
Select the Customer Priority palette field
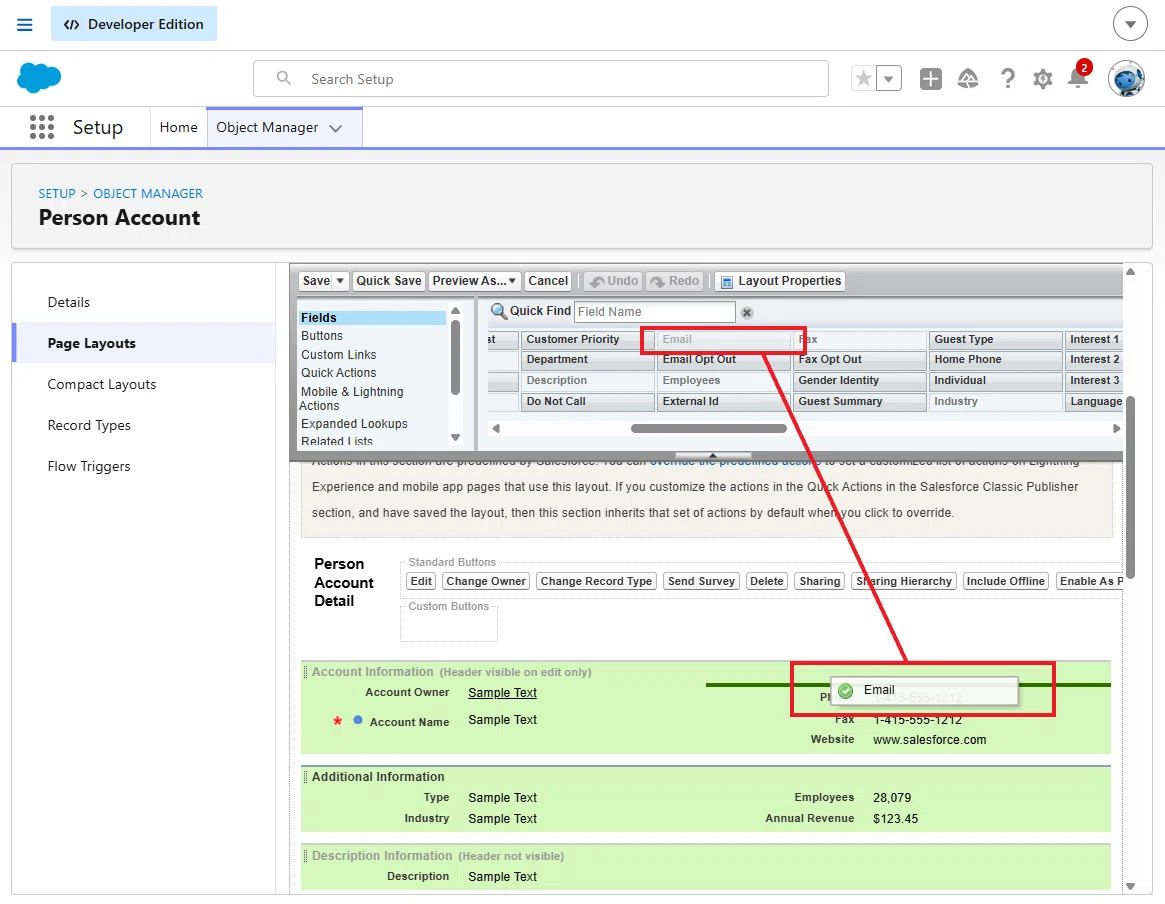tap(588, 339)
